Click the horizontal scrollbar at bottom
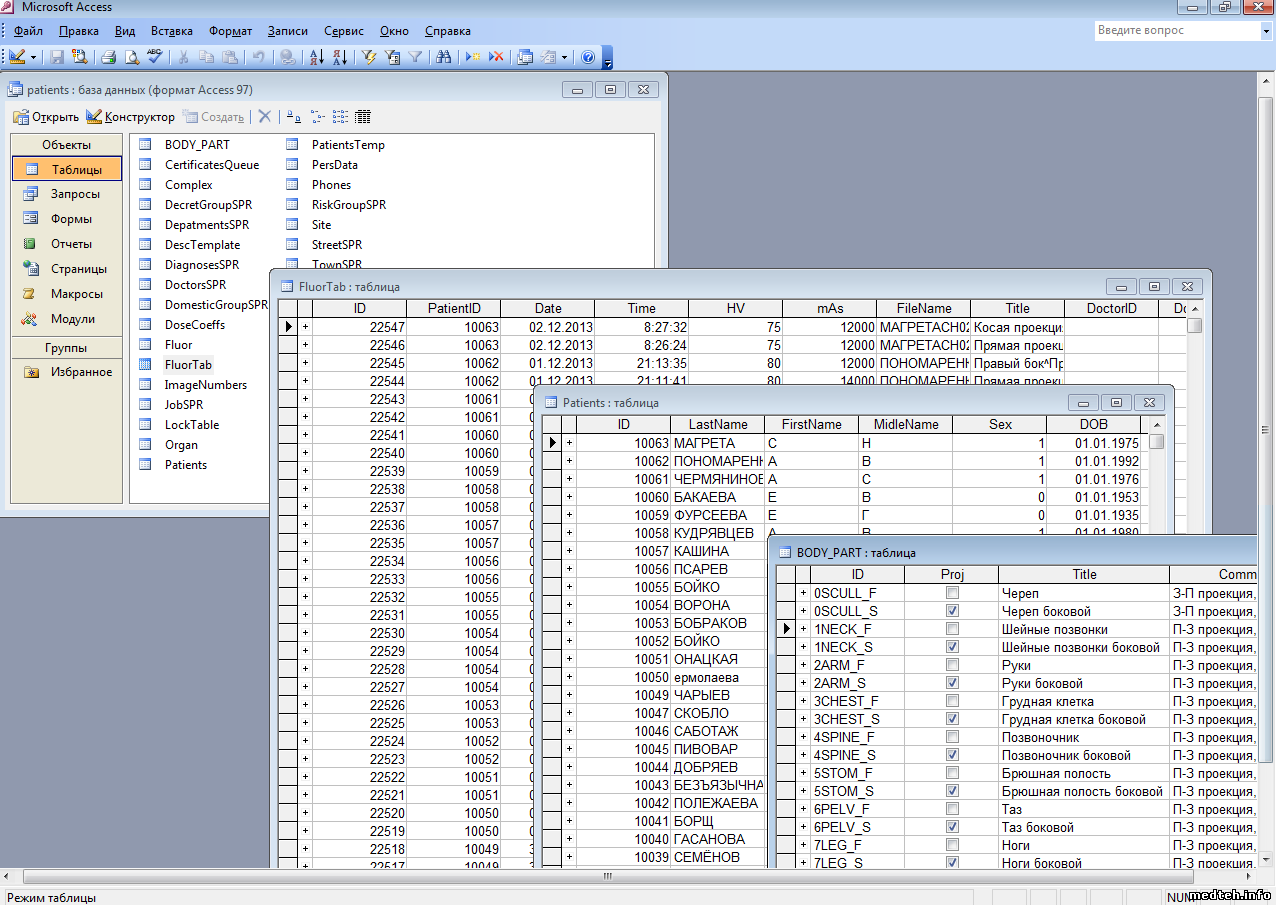 [606, 876]
